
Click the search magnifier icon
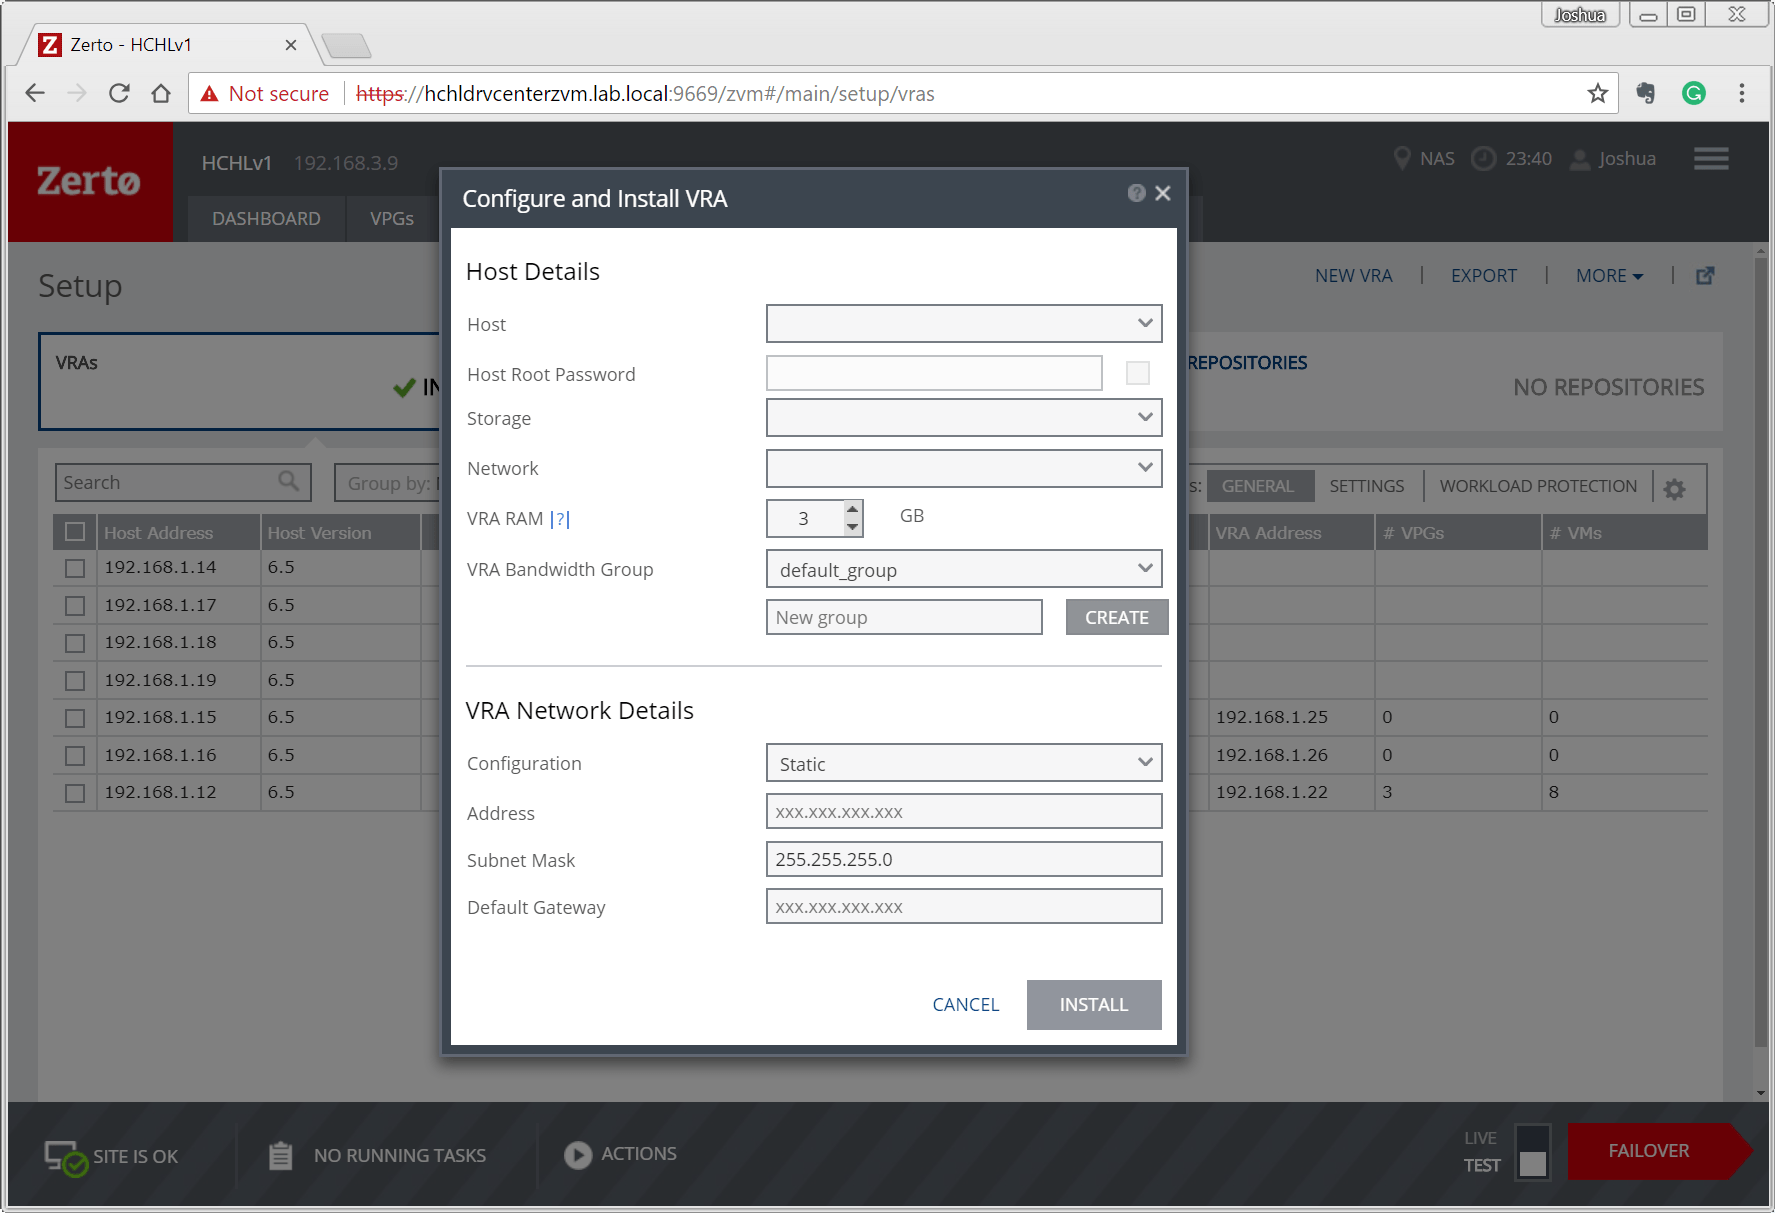click(x=288, y=482)
